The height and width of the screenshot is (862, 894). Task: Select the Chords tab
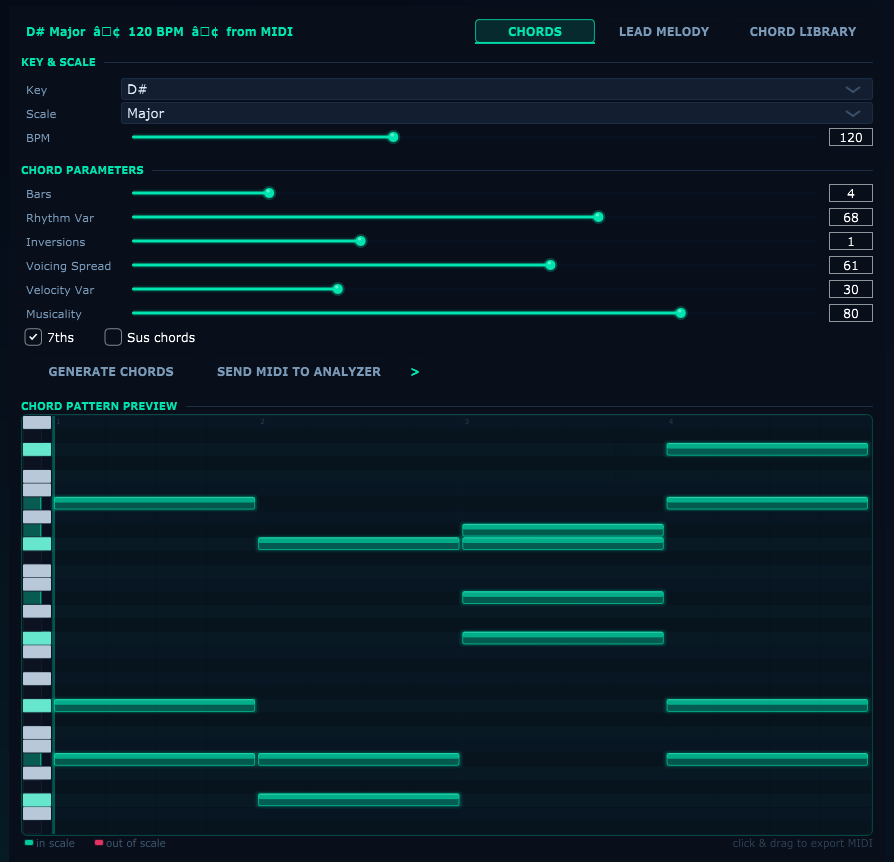[x=534, y=31]
